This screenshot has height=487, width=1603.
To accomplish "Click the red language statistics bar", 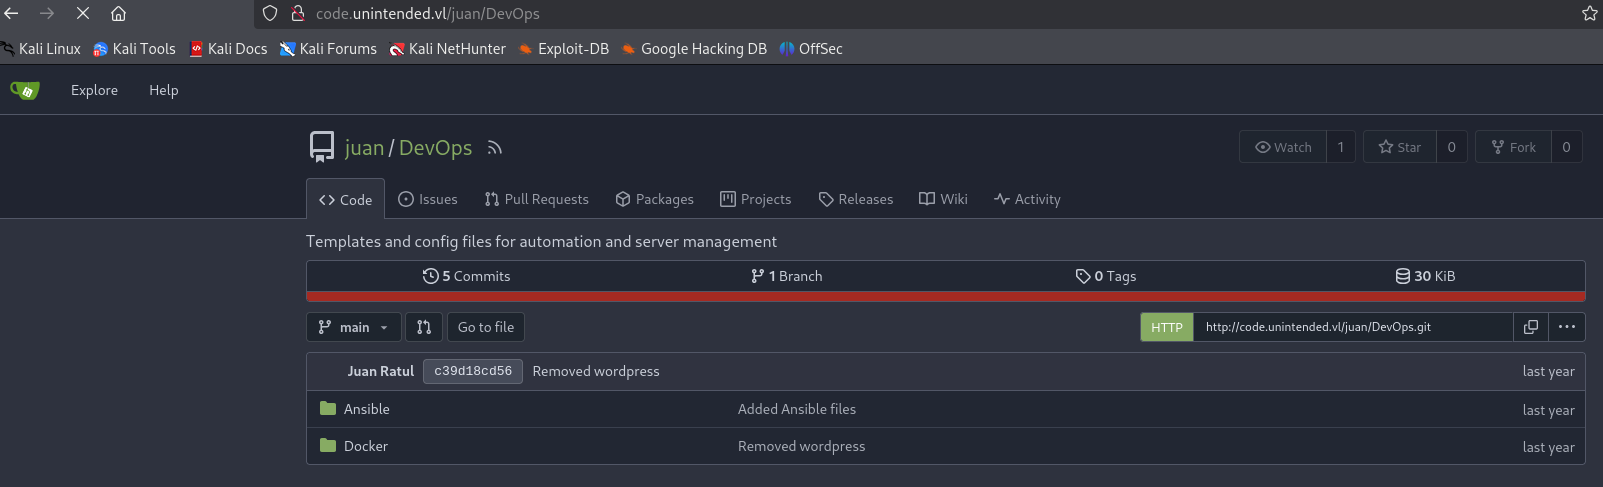I will [x=946, y=296].
